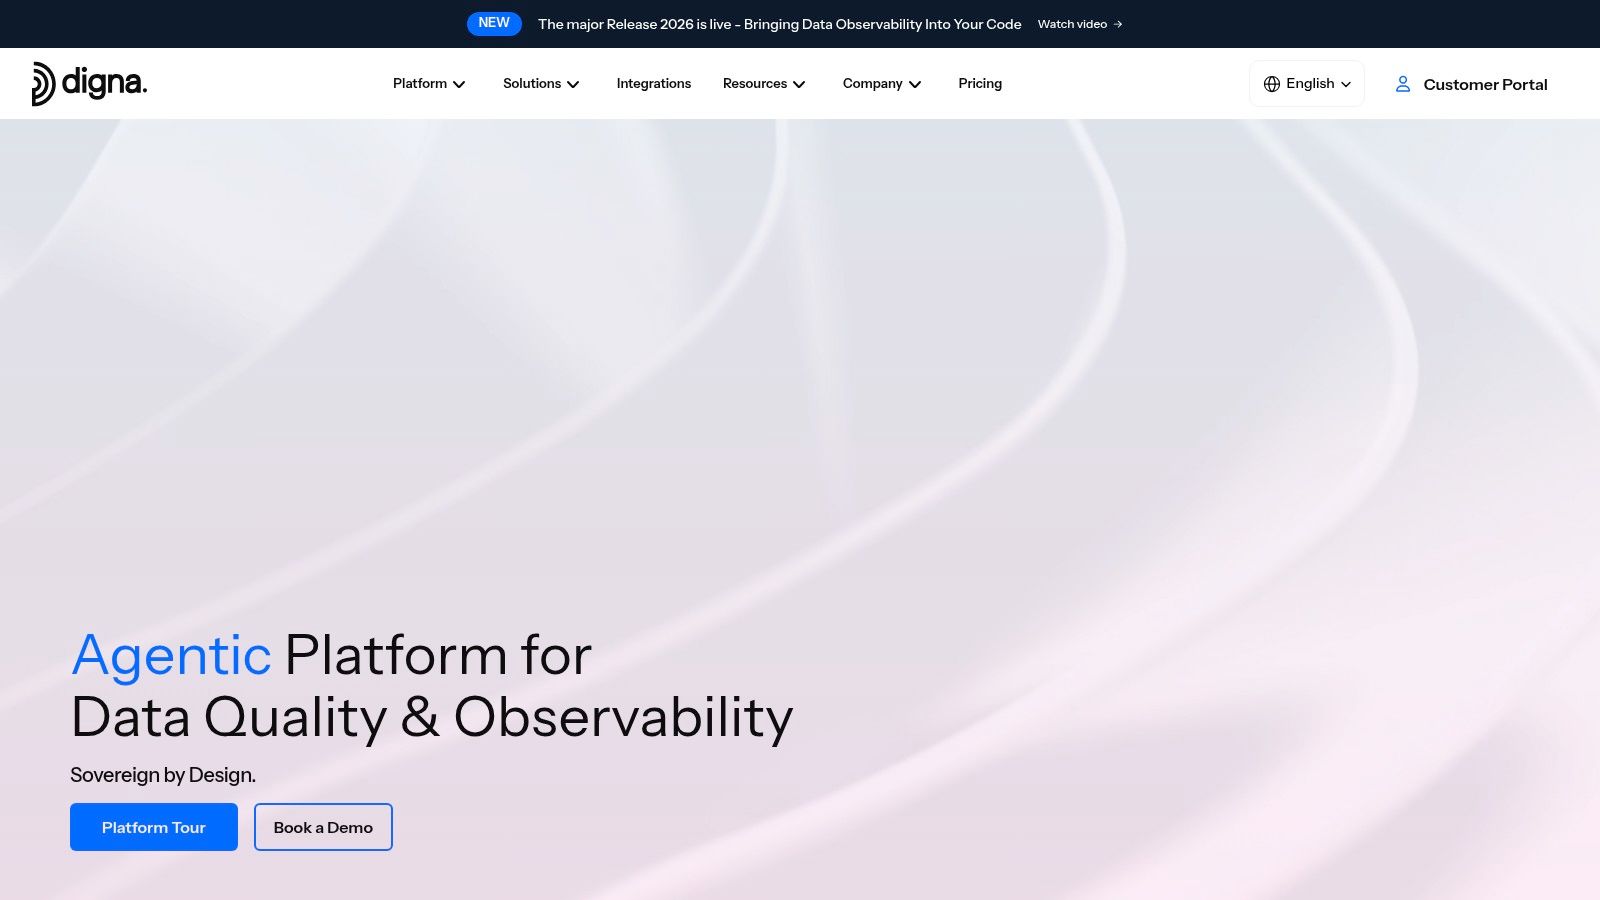Click the chevron beside Platform

[459, 84]
